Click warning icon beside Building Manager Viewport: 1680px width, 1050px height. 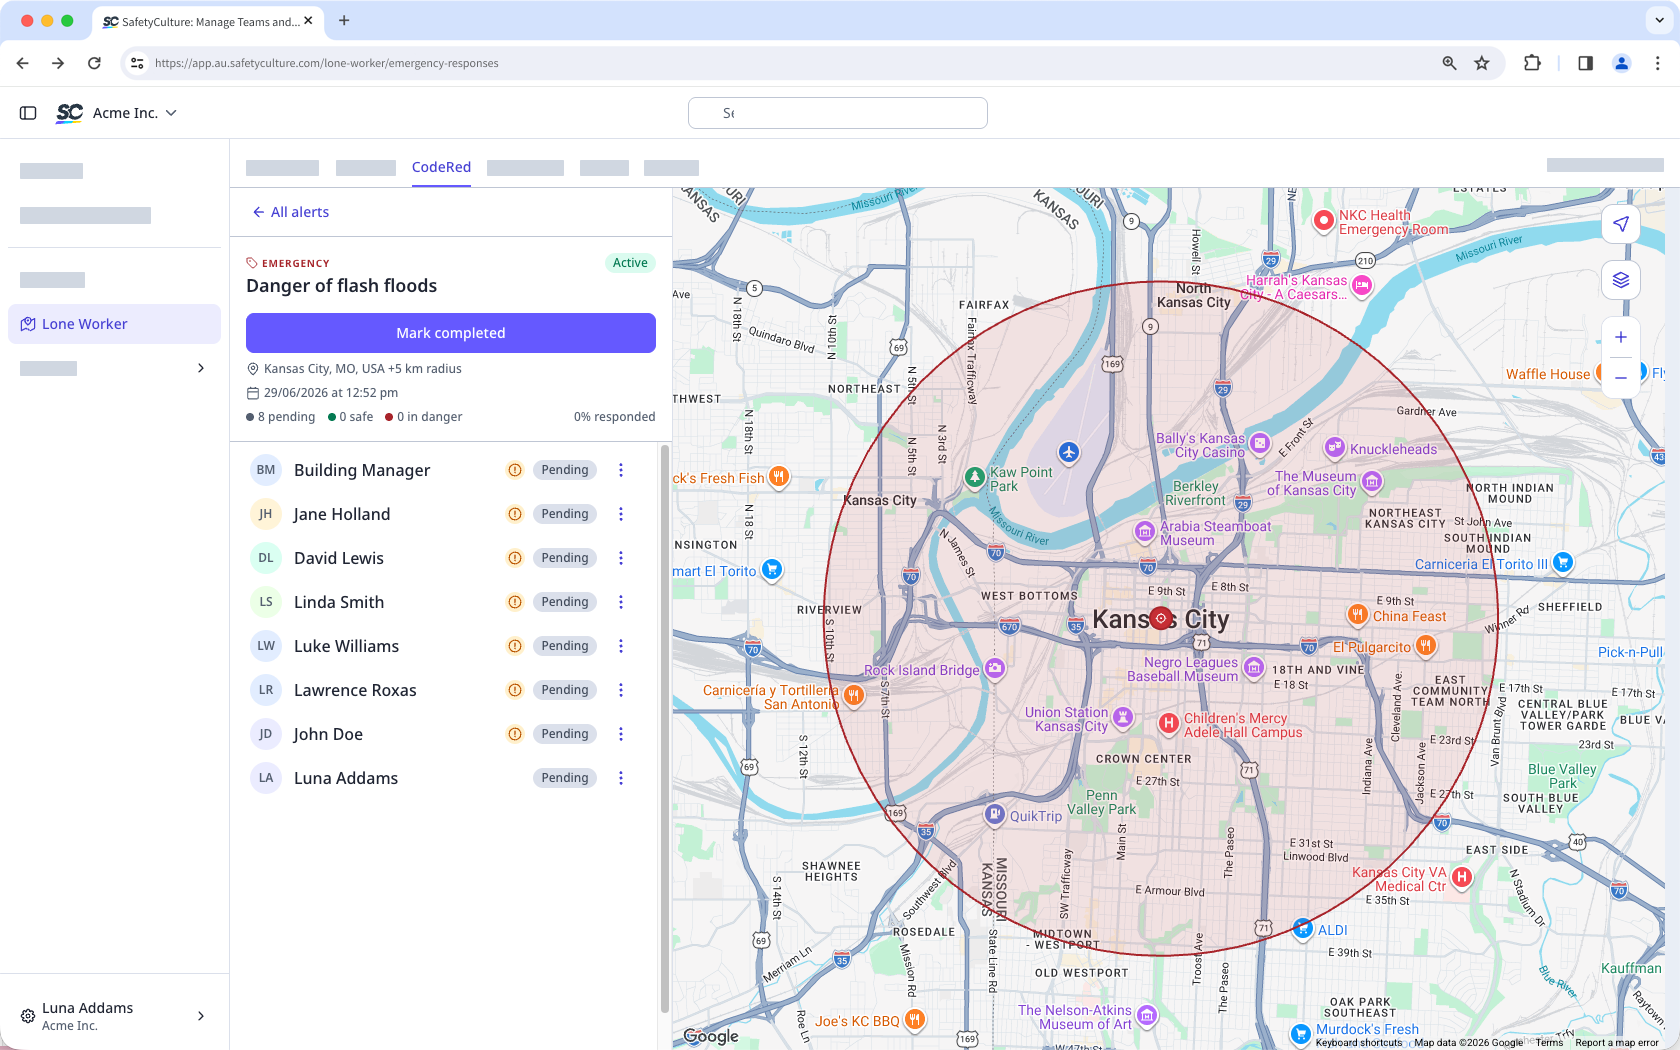[515, 470]
